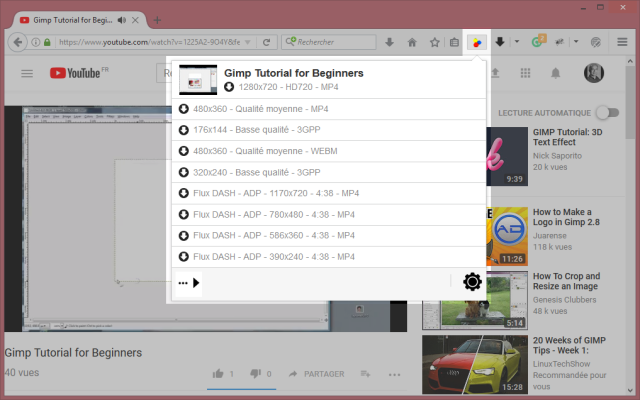
Task: Click the green extension icon with badge
Action: click(538, 41)
